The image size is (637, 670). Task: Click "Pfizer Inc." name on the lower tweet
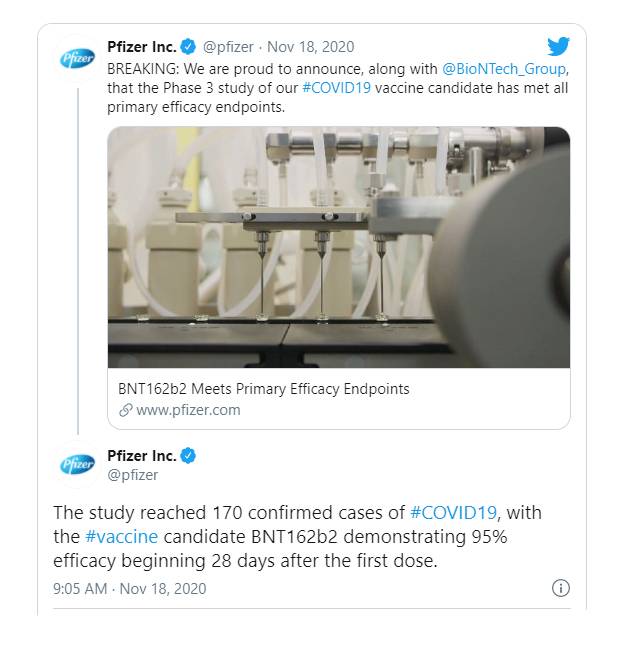(141, 456)
